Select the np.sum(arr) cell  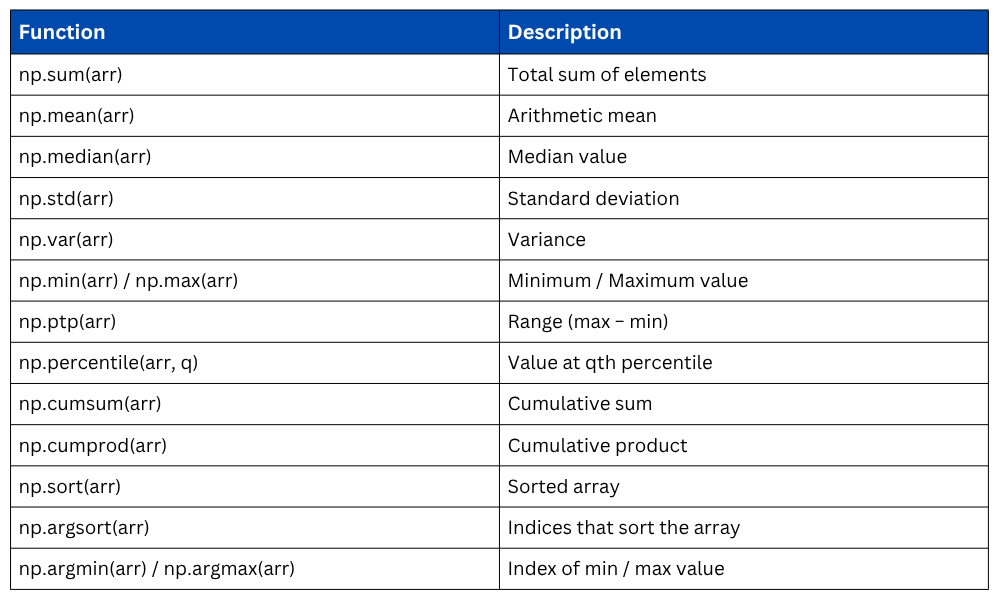71,75
